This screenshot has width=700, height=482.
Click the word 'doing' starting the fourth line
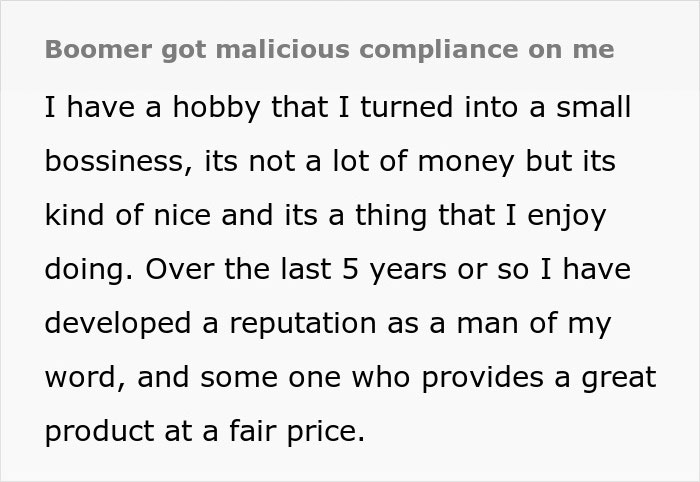[x=89, y=270]
